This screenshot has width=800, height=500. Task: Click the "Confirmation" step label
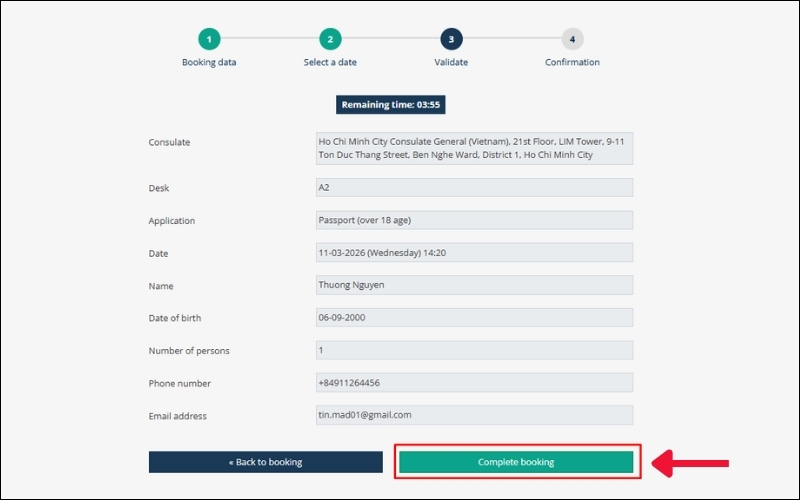pyautogui.click(x=572, y=62)
